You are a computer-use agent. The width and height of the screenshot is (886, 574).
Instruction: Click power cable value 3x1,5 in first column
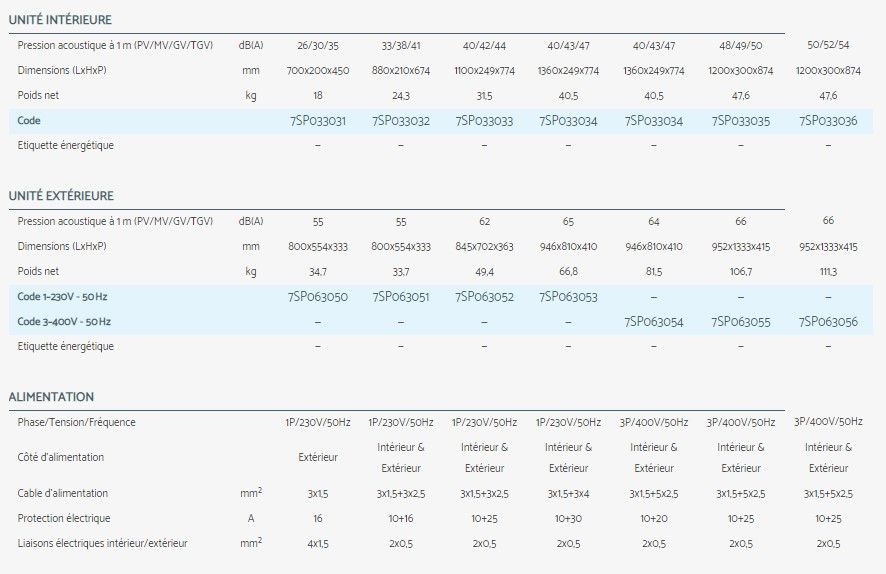[x=318, y=494]
